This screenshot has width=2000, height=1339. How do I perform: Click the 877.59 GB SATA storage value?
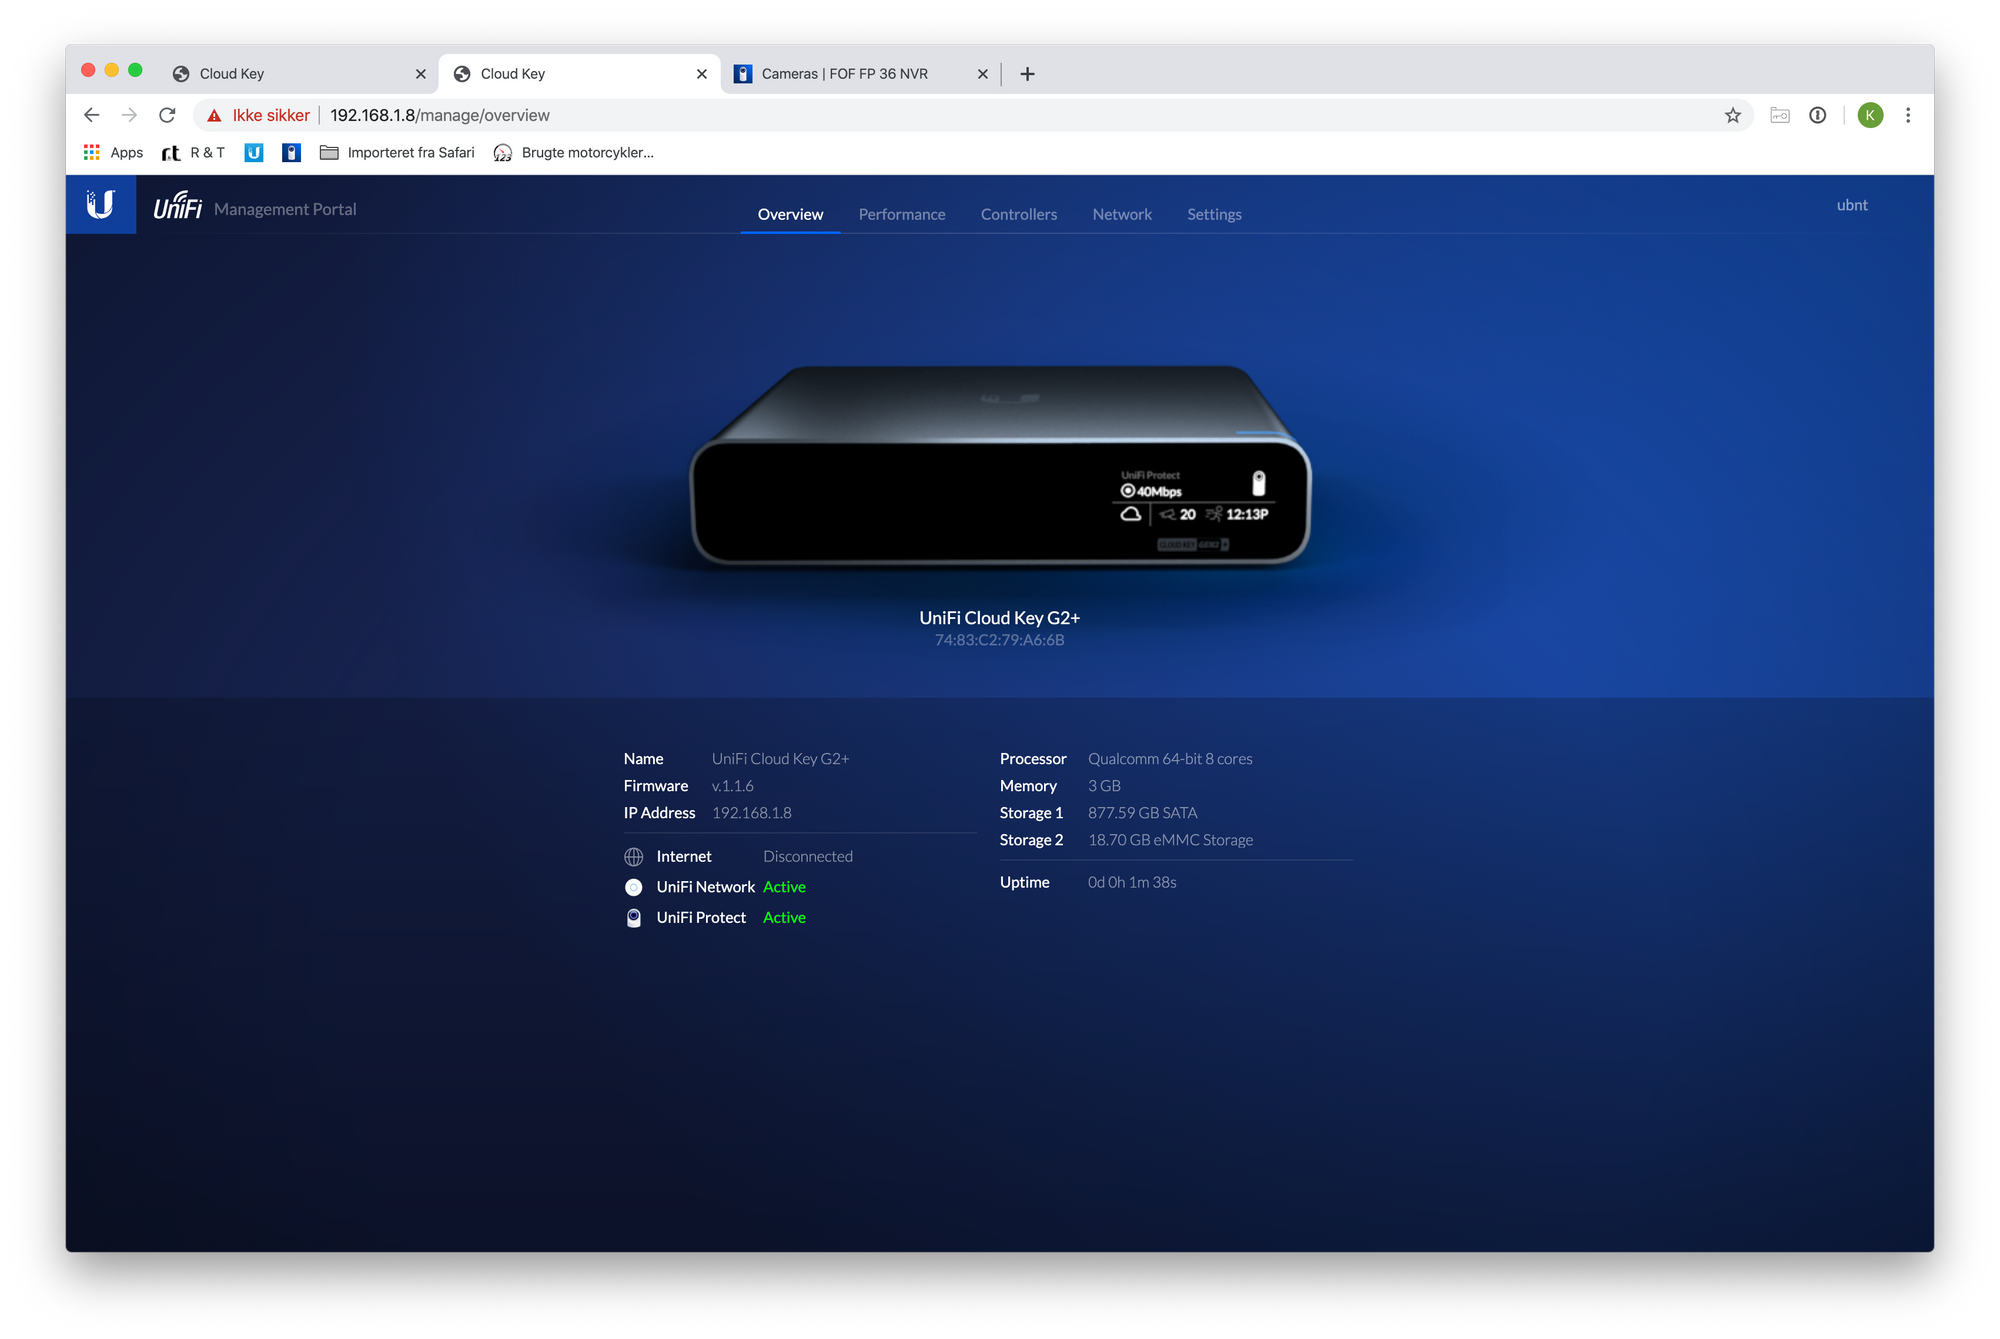tap(1142, 813)
